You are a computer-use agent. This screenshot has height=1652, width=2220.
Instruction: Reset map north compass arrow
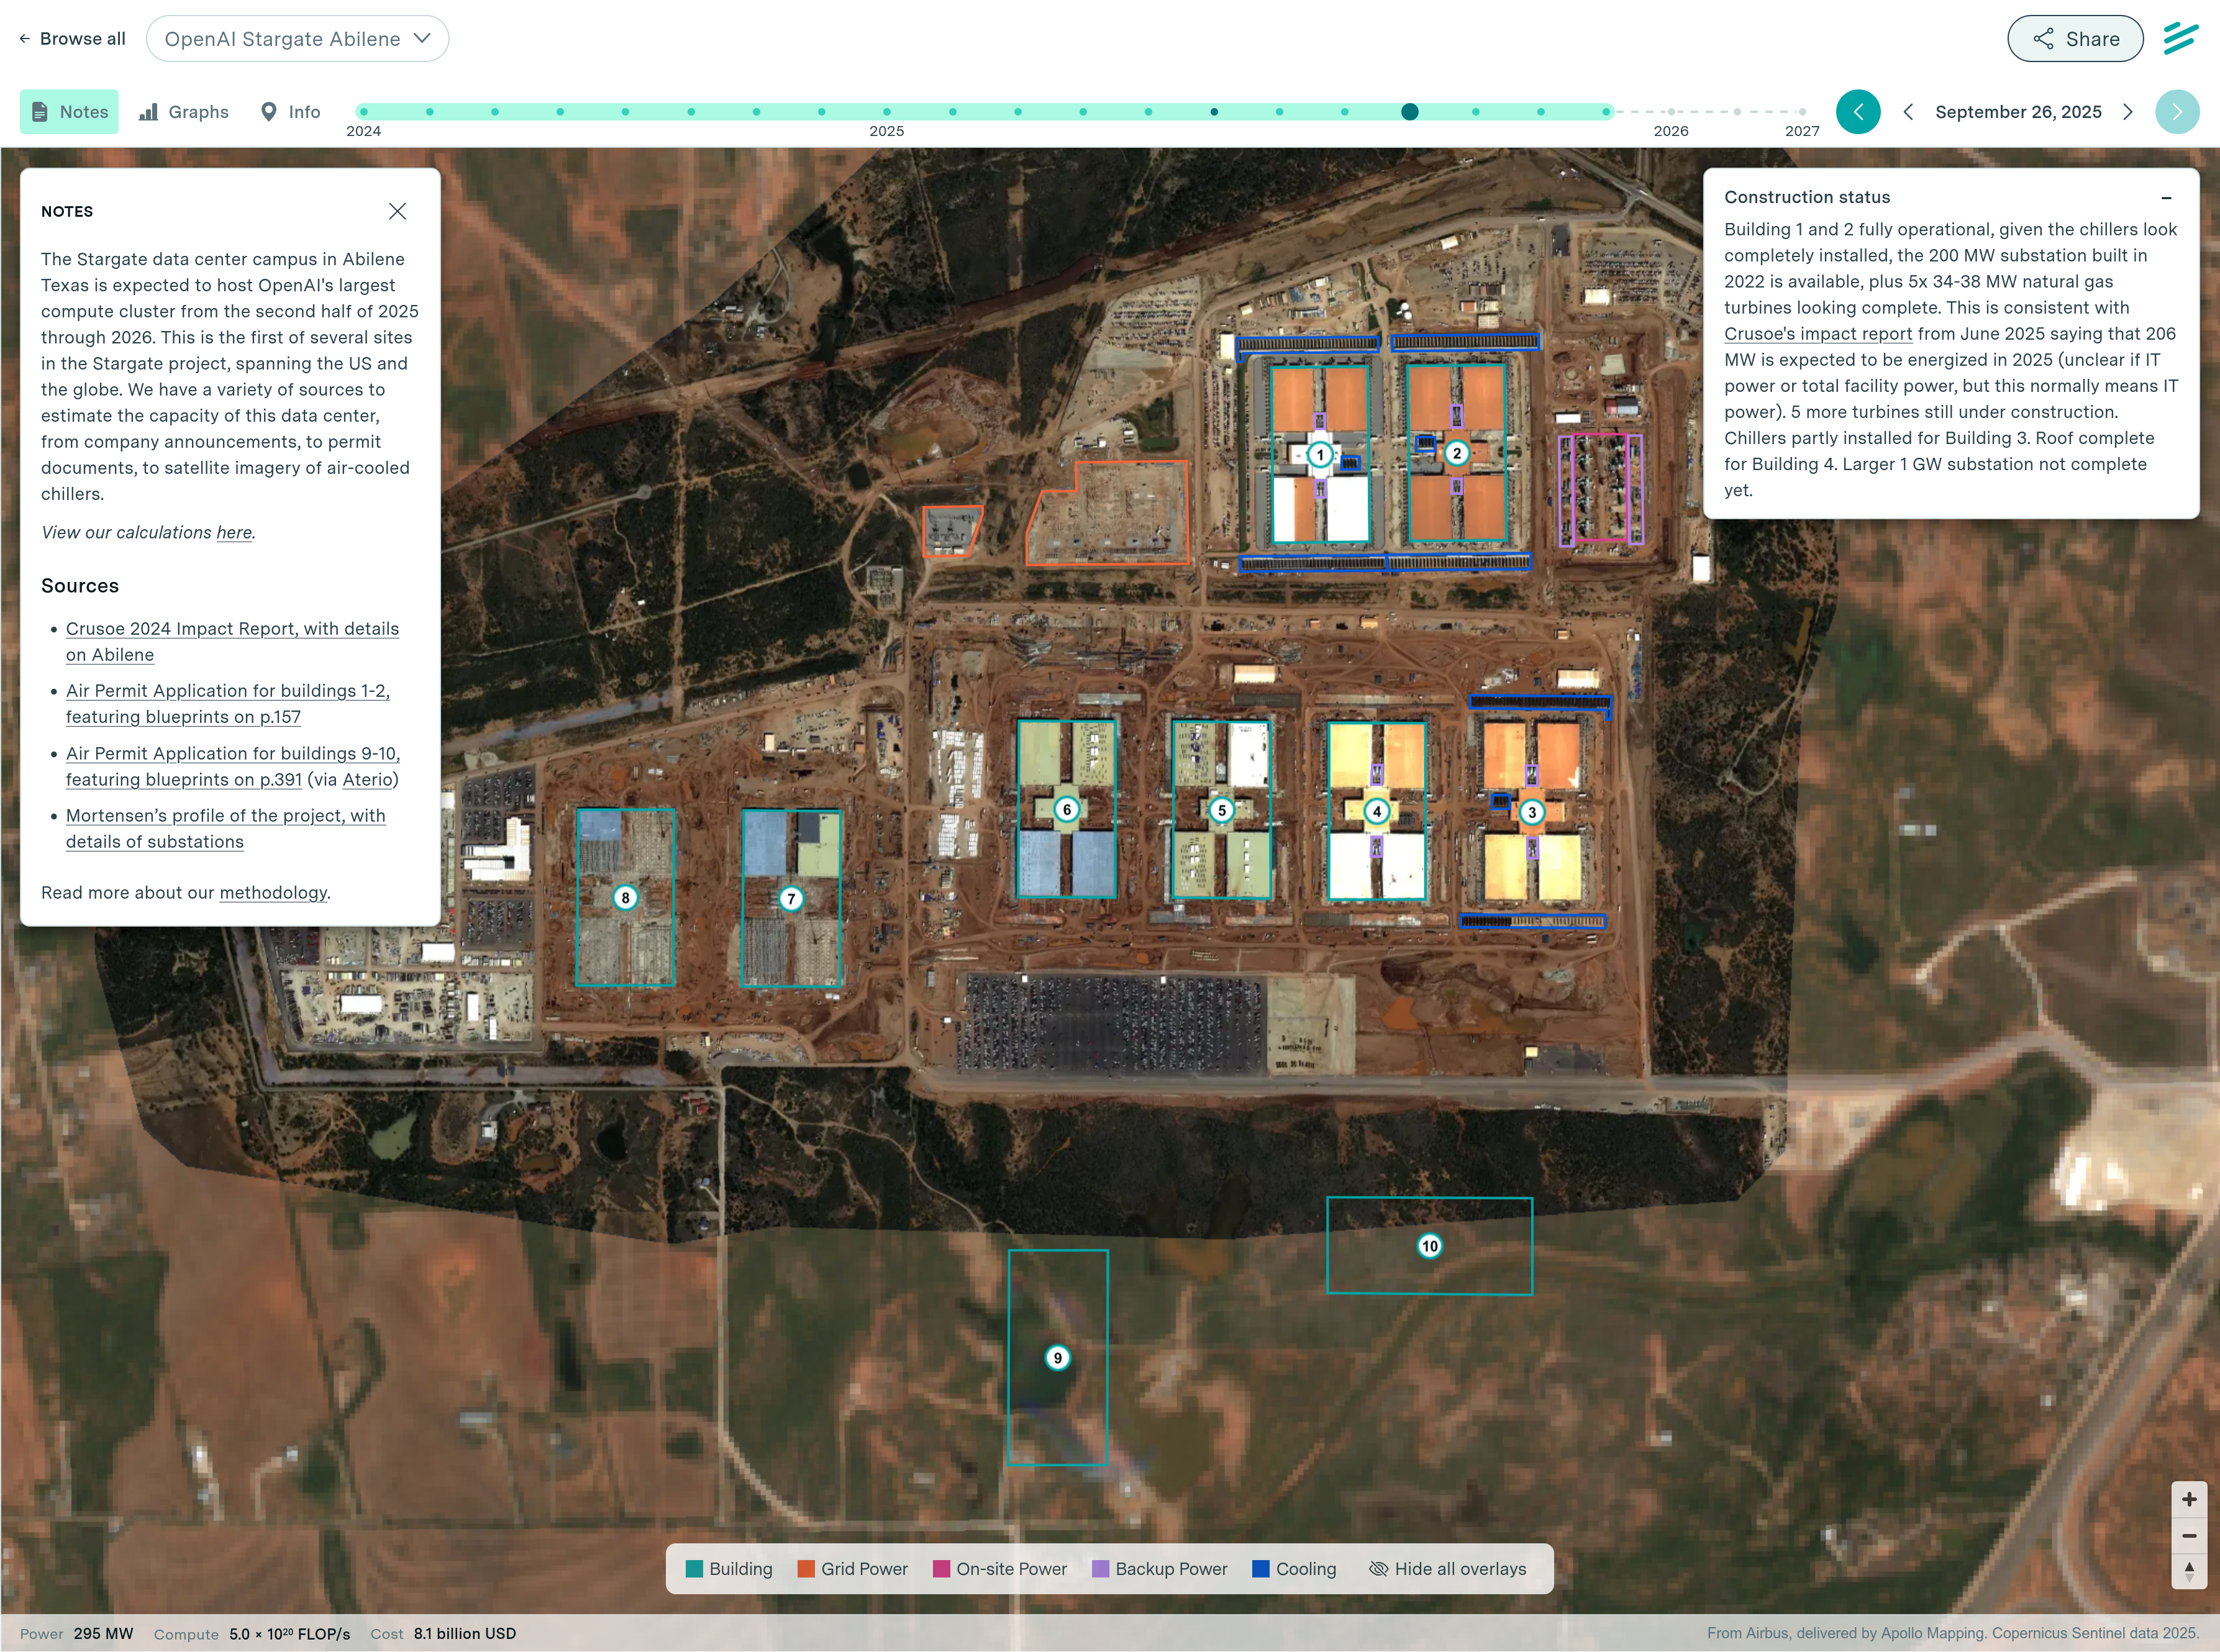pyautogui.click(x=2189, y=1571)
